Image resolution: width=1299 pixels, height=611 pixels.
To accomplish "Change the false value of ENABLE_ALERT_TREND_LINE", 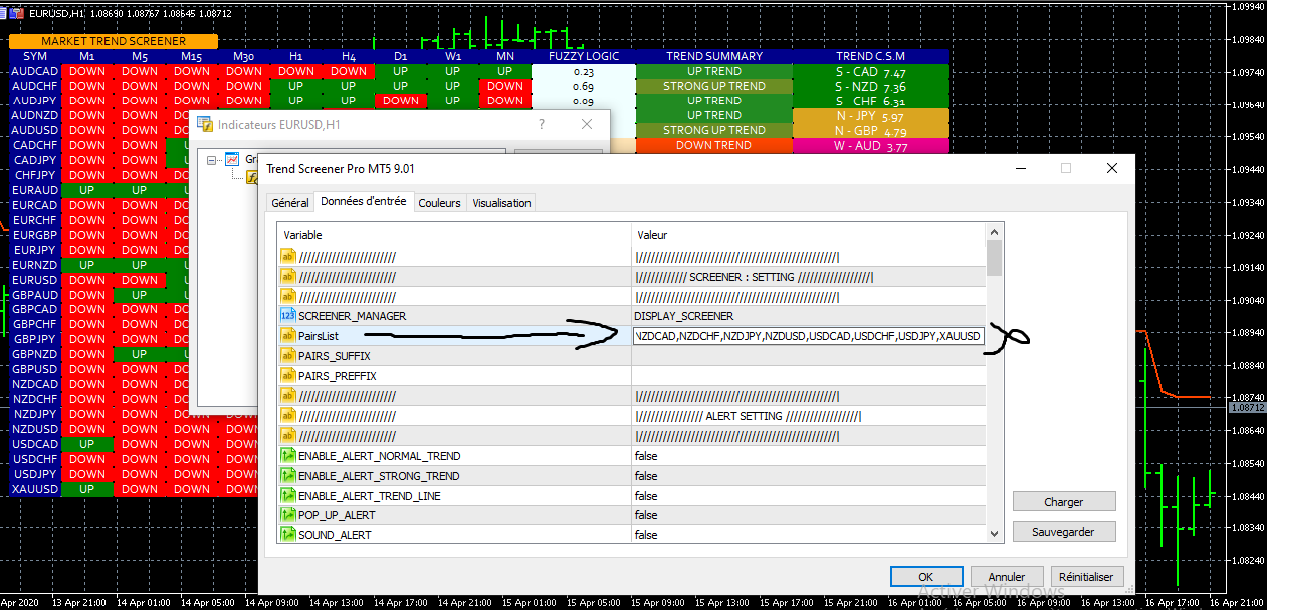I will [808, 496].
